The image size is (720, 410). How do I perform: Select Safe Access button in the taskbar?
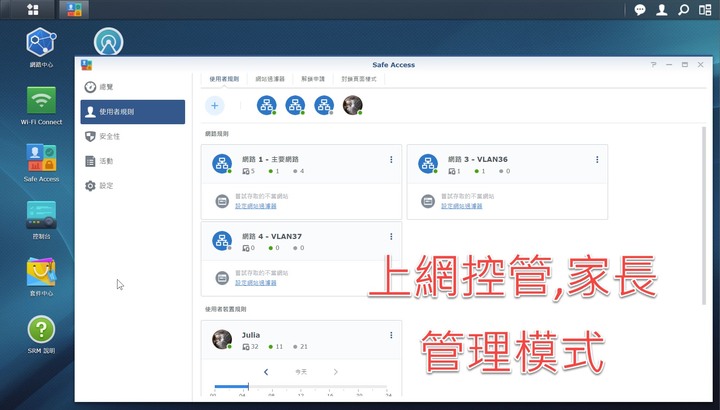[74, 9]
